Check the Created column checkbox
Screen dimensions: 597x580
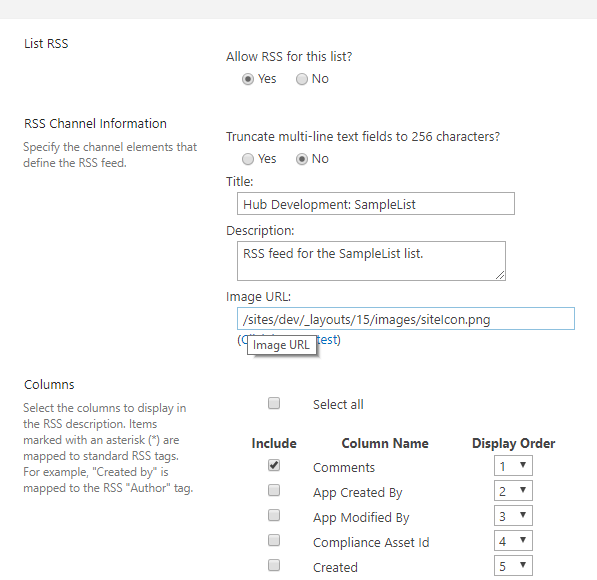tap(274, 565)
